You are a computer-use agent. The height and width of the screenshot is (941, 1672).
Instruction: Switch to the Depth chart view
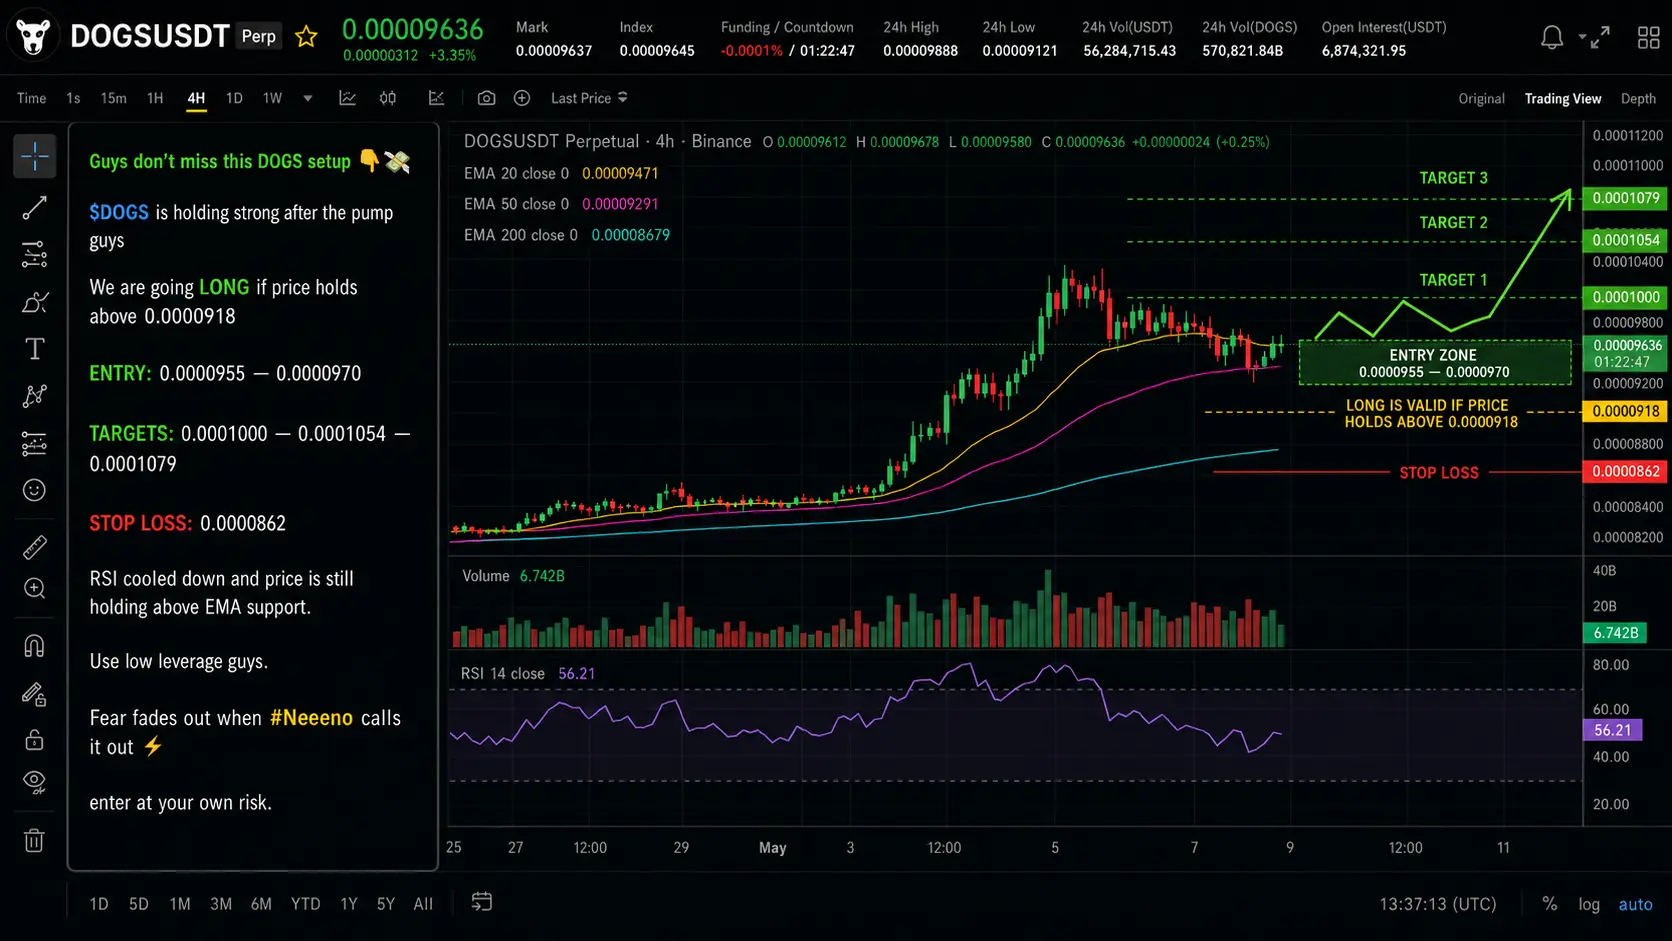tap(1638, 98)
